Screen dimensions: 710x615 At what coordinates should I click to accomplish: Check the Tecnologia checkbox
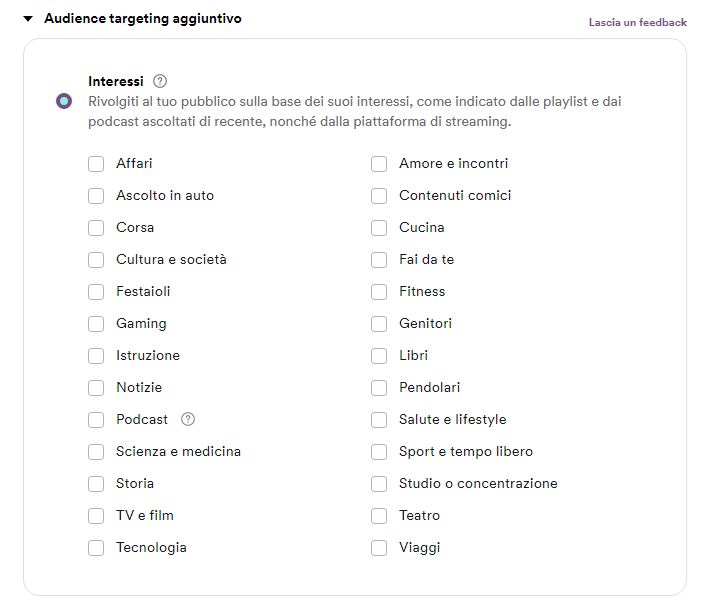pos(96,548)
